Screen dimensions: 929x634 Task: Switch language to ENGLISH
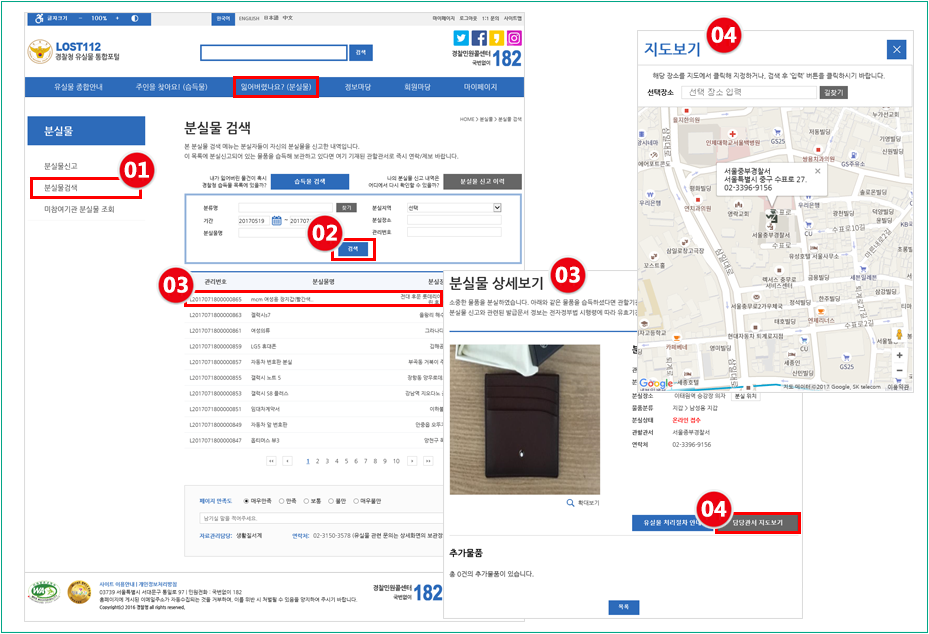coord(249,18)
